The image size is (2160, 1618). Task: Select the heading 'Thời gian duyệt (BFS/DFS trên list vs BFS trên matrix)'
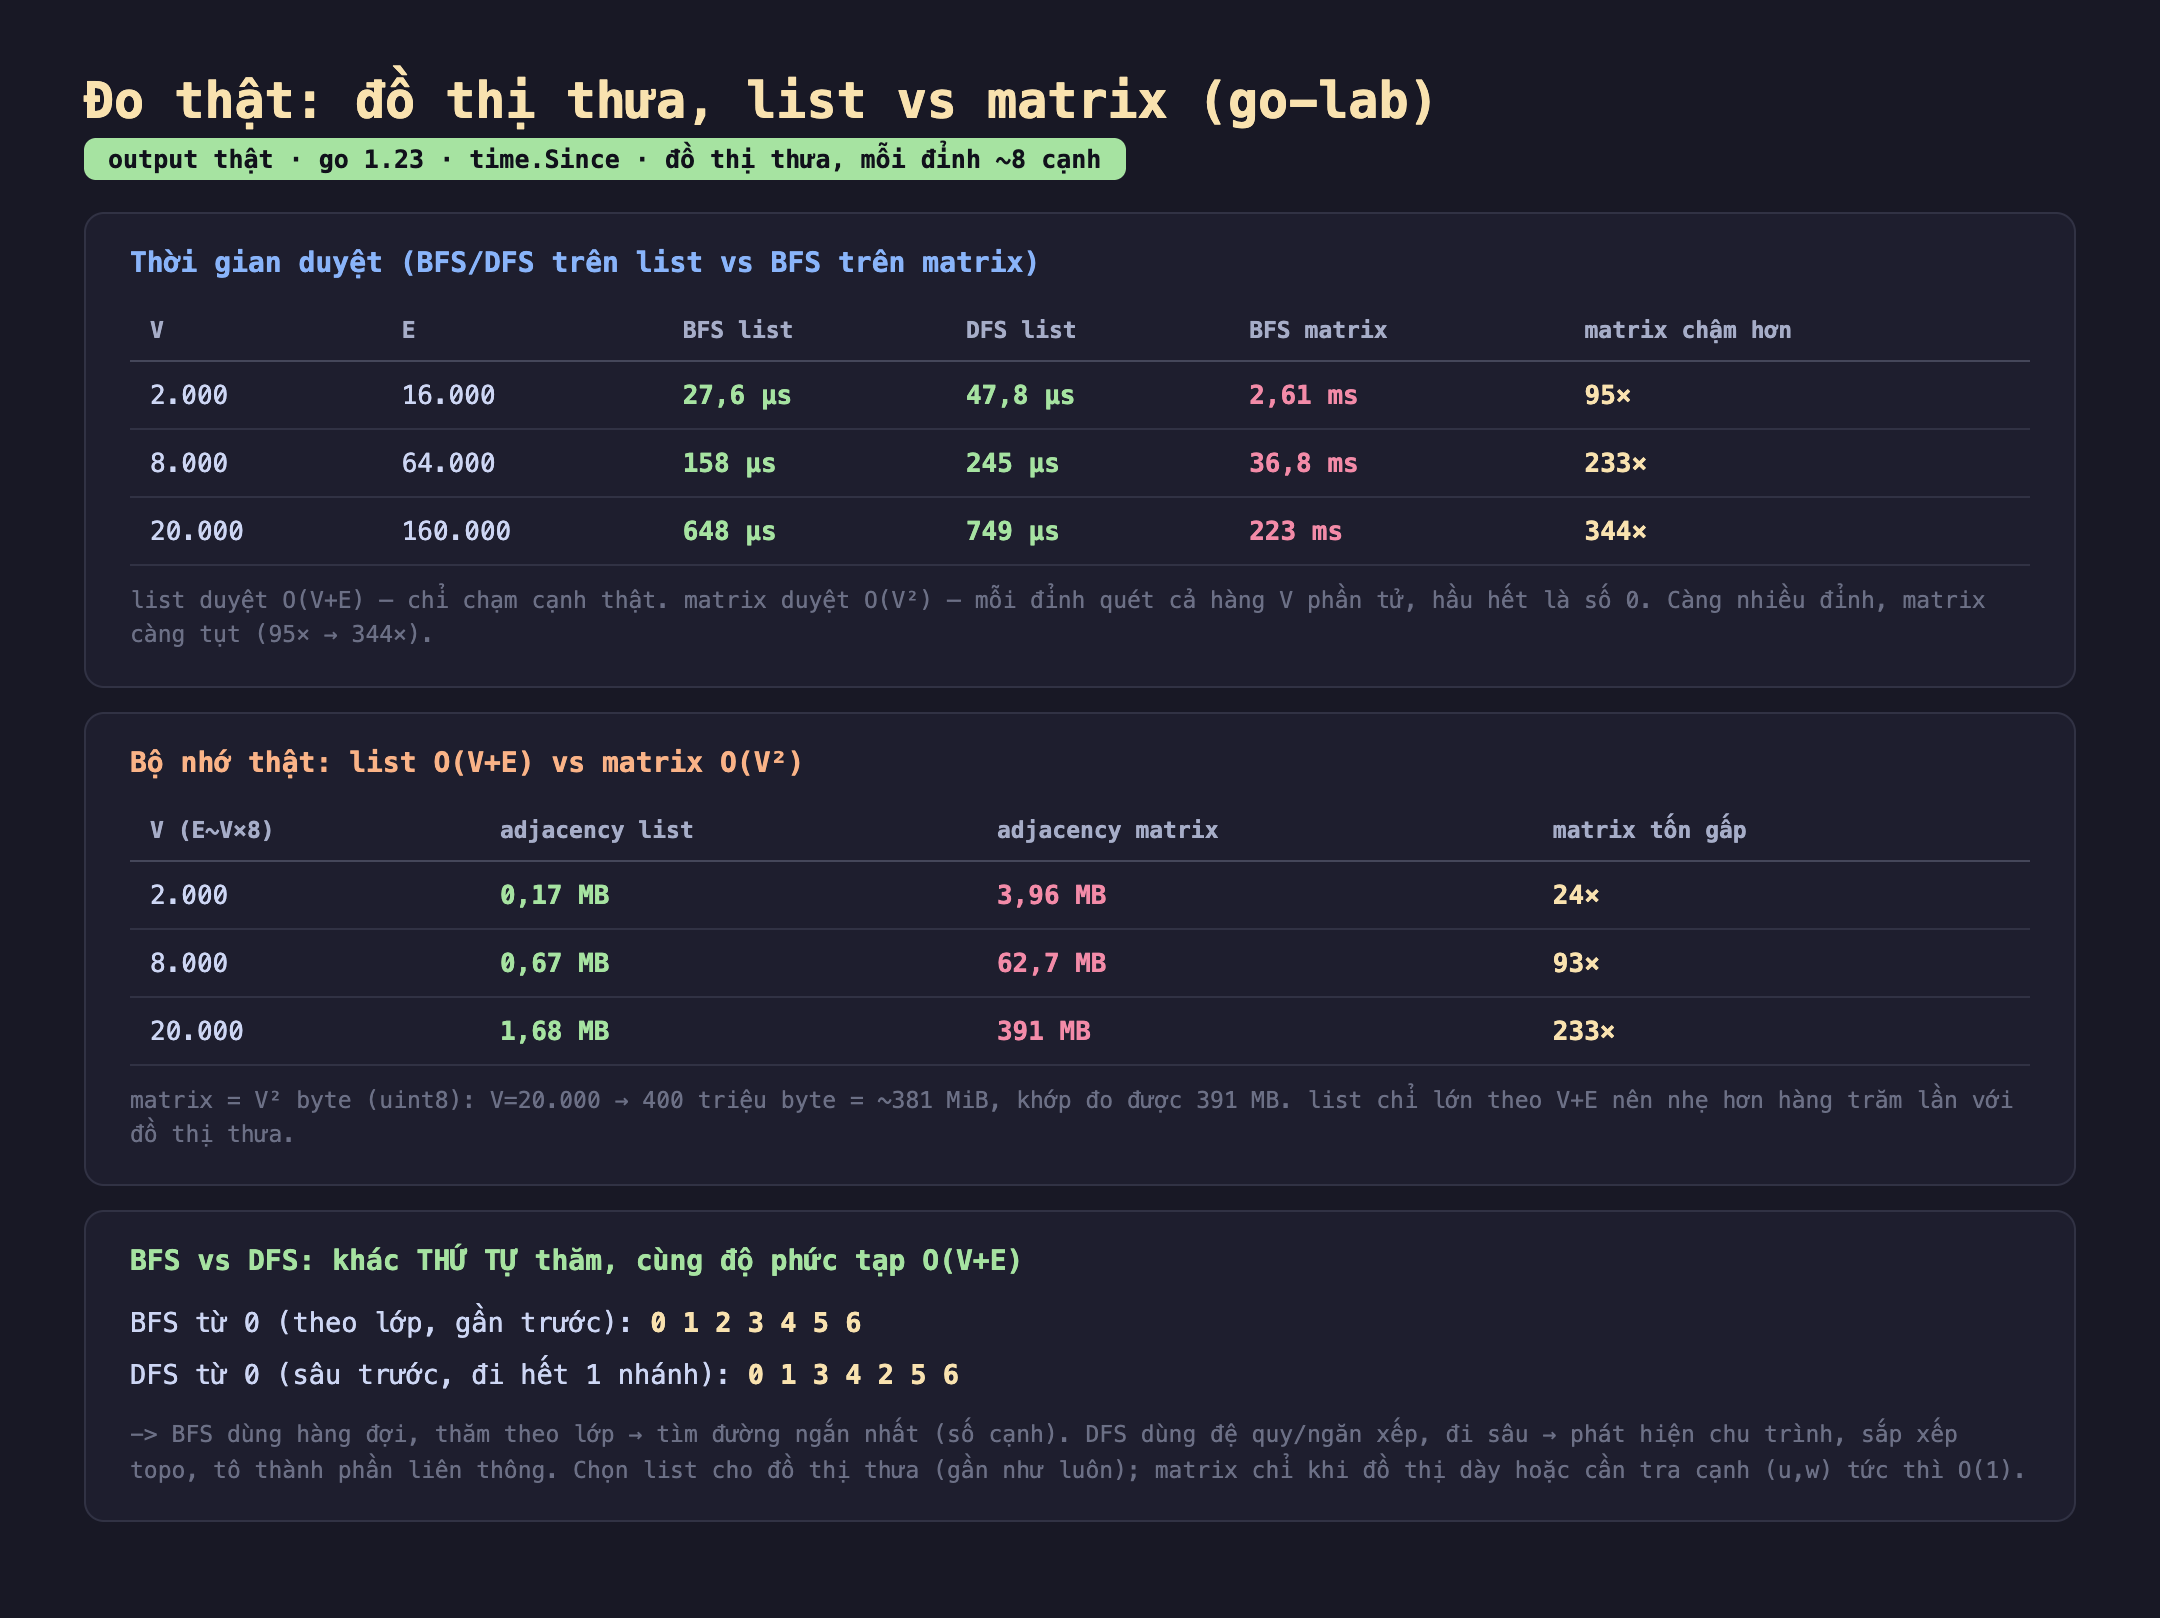click(585, 262)
